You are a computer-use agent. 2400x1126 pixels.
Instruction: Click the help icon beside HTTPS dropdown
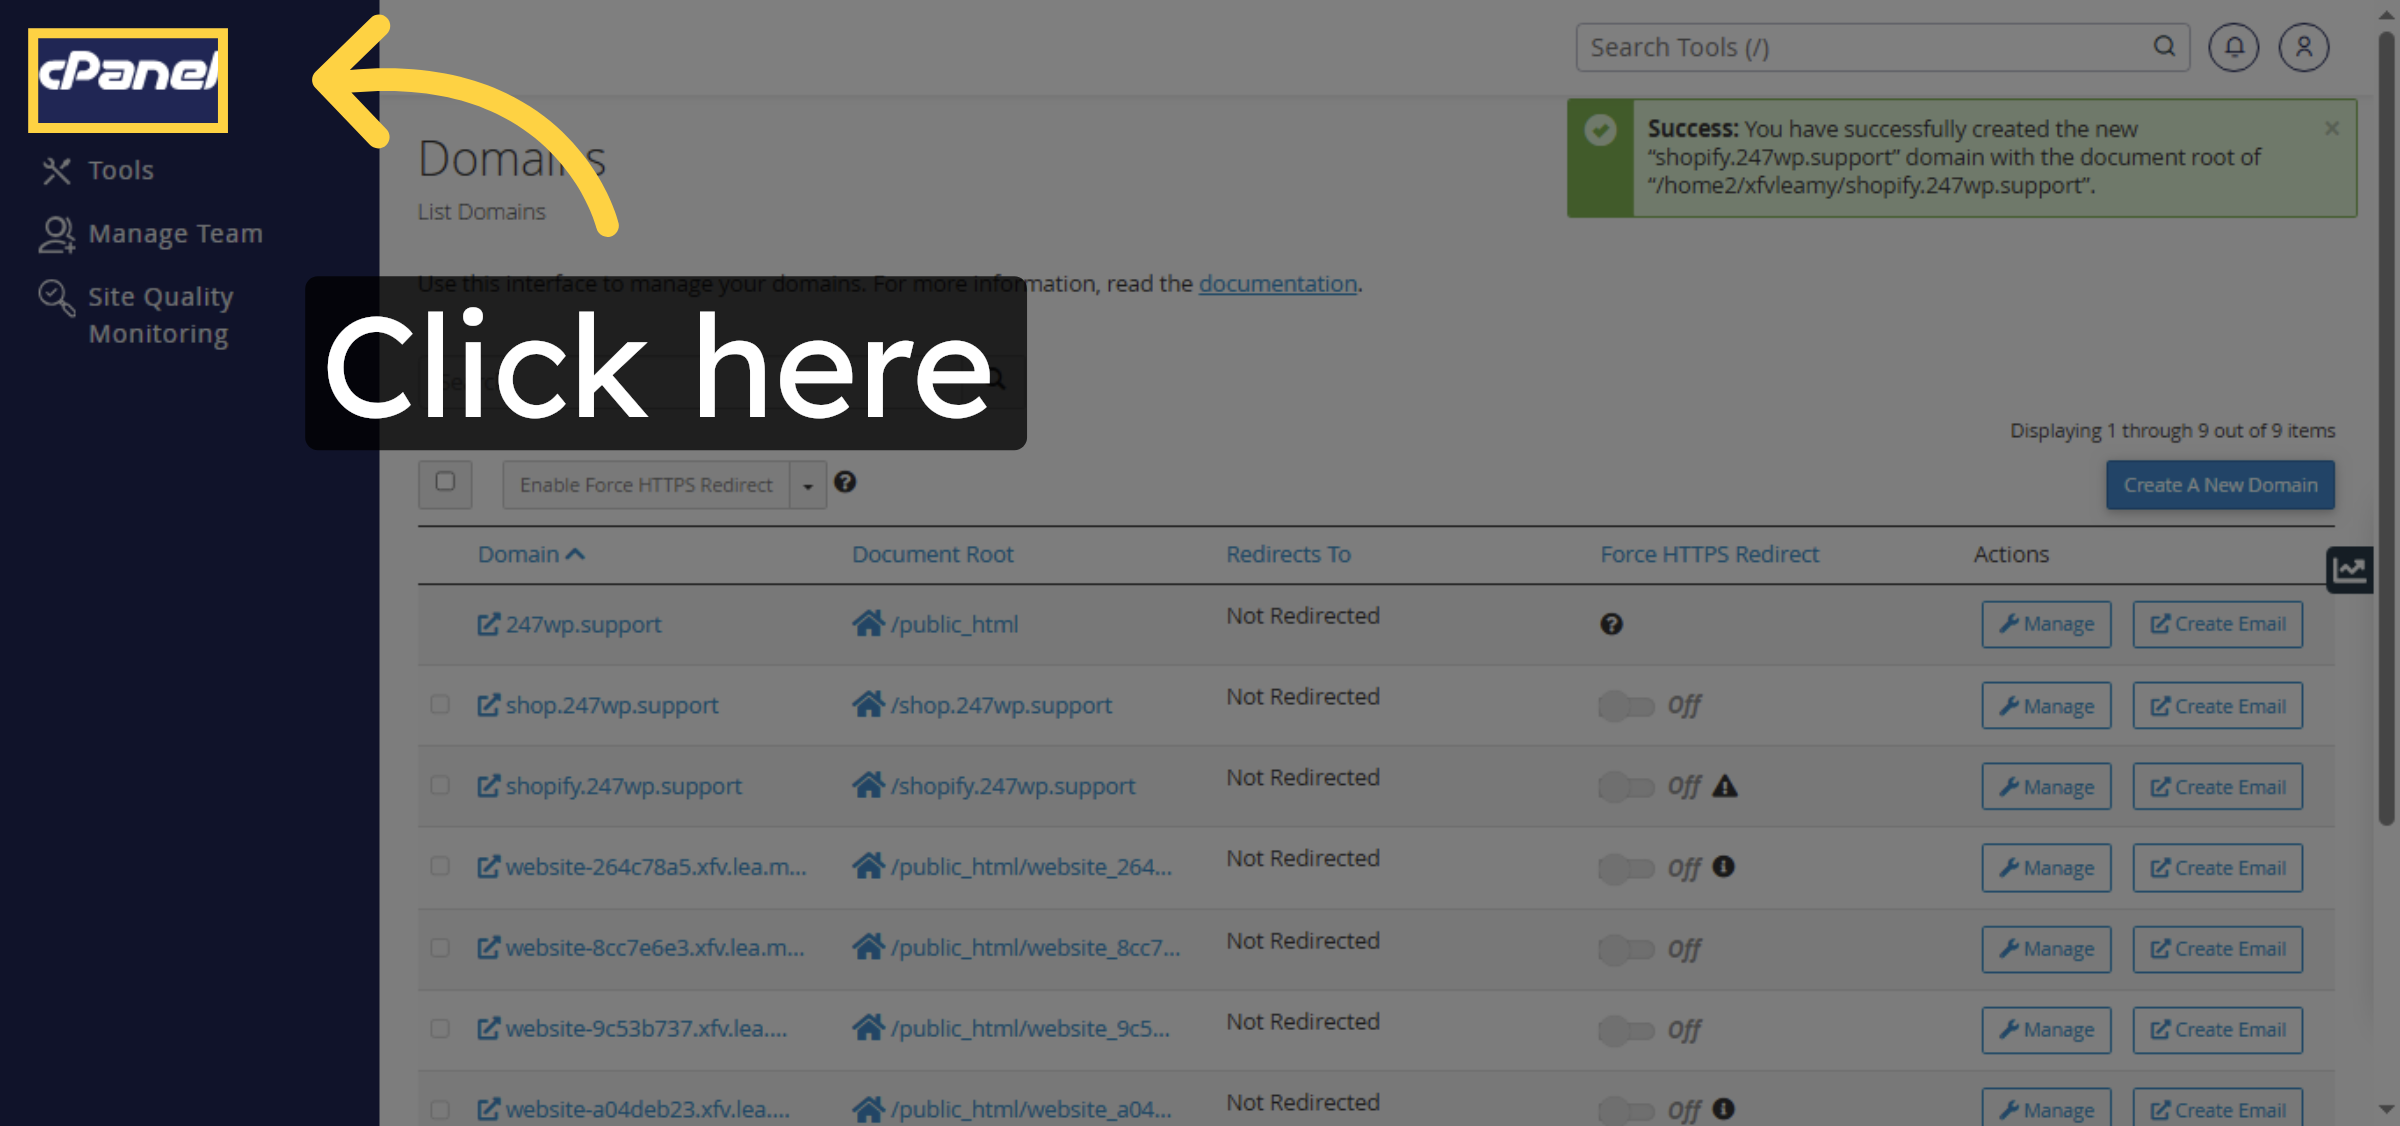click(845, 482)
